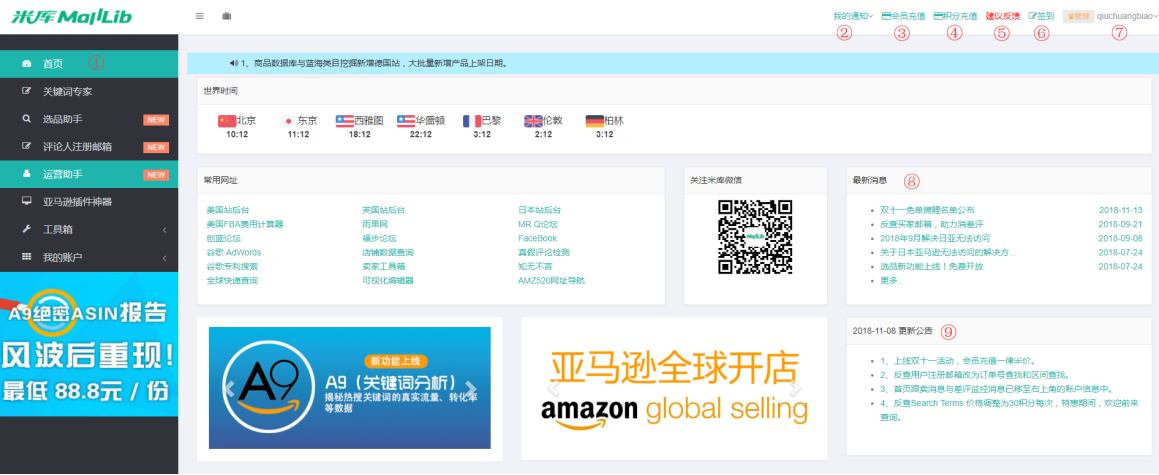1159x475 pixels.
Task: Click 会员充值 in the top bar
Action: pos(903,16)
